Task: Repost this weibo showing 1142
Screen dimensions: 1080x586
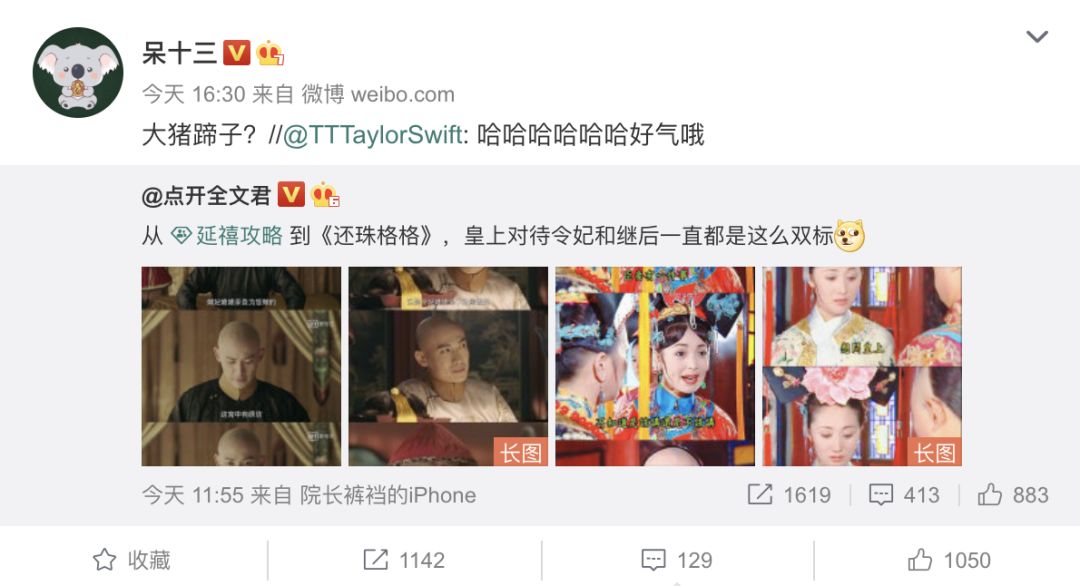Action: (404, 560)
